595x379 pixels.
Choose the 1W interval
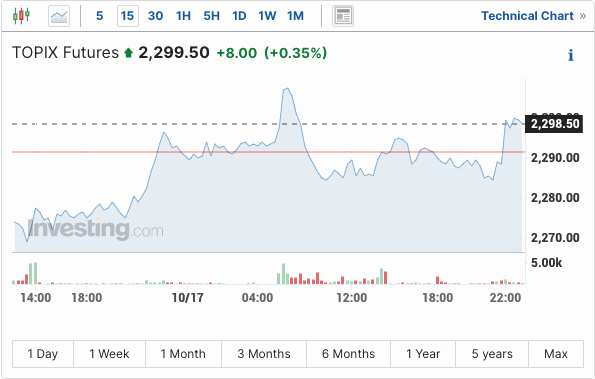267,16
